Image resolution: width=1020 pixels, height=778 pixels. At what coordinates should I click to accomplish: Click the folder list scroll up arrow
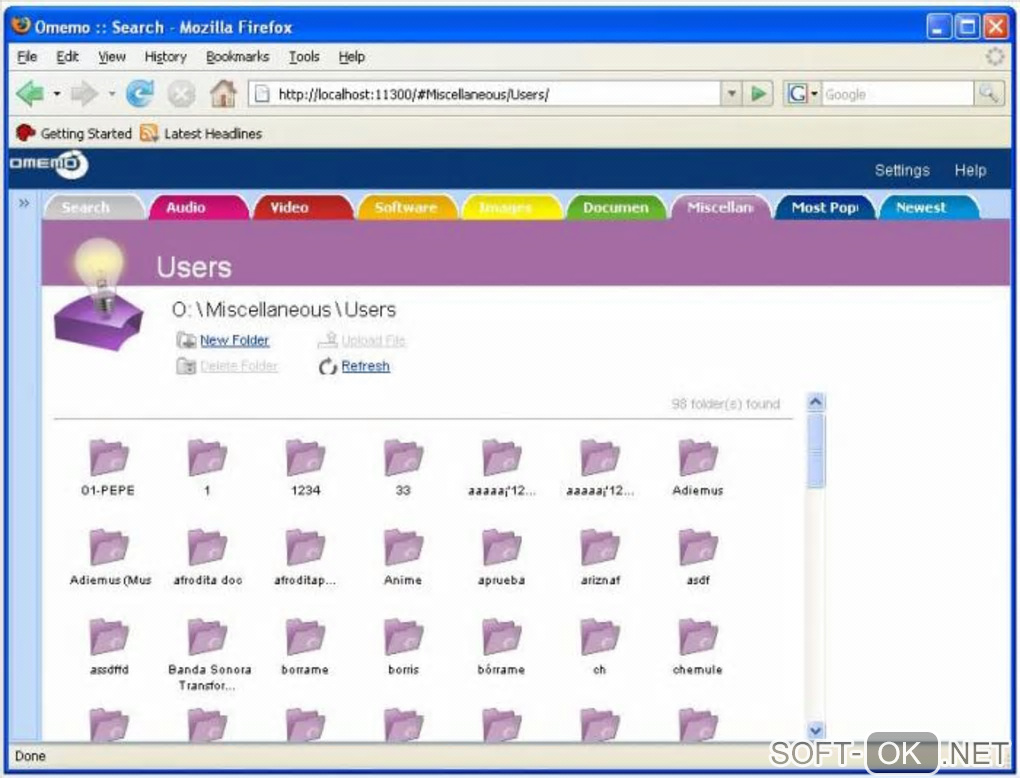pos(815,403)
